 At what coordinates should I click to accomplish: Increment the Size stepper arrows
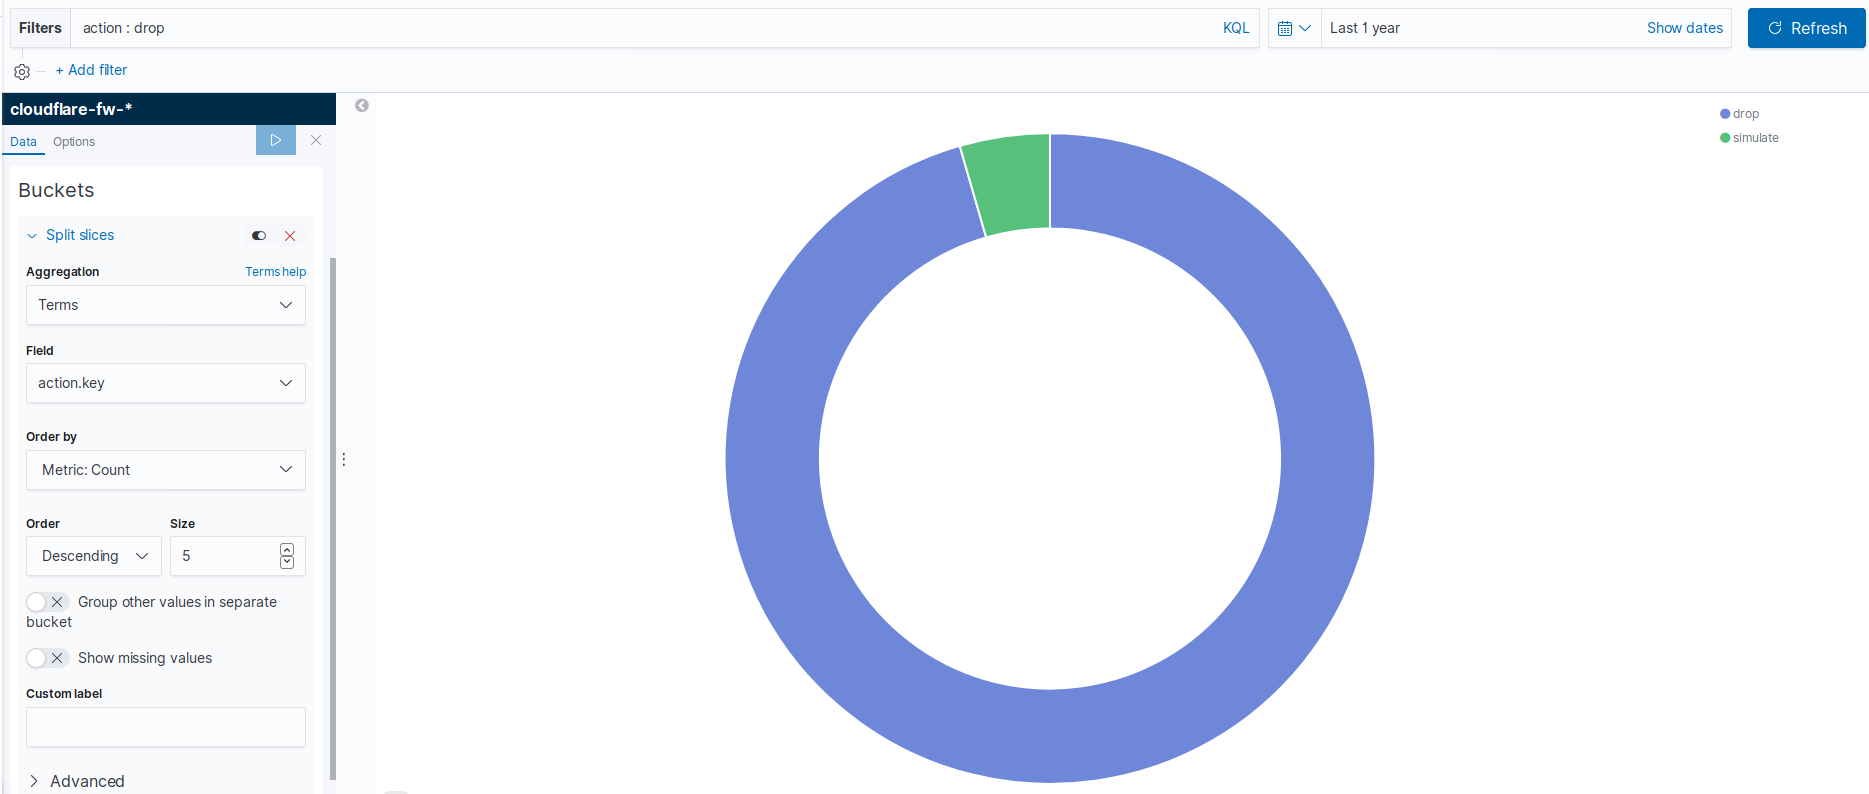coord(287,550)
